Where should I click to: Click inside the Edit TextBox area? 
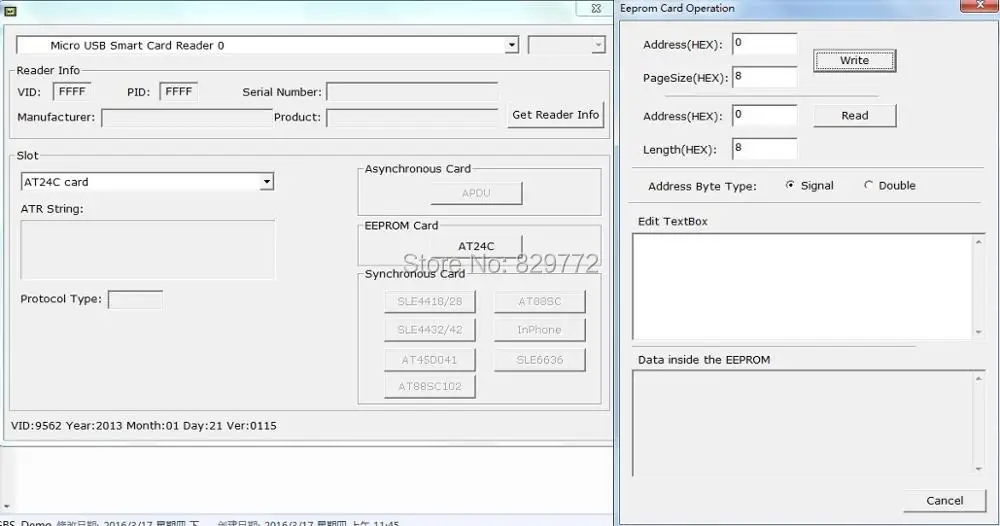tap(802, 286)
